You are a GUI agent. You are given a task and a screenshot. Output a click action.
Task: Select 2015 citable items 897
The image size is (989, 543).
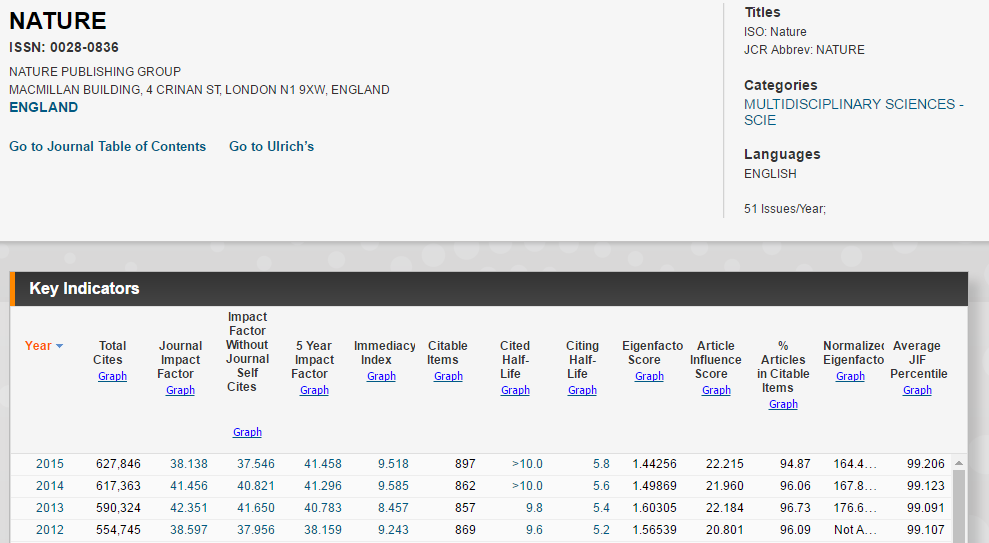(x=465, y=464)
